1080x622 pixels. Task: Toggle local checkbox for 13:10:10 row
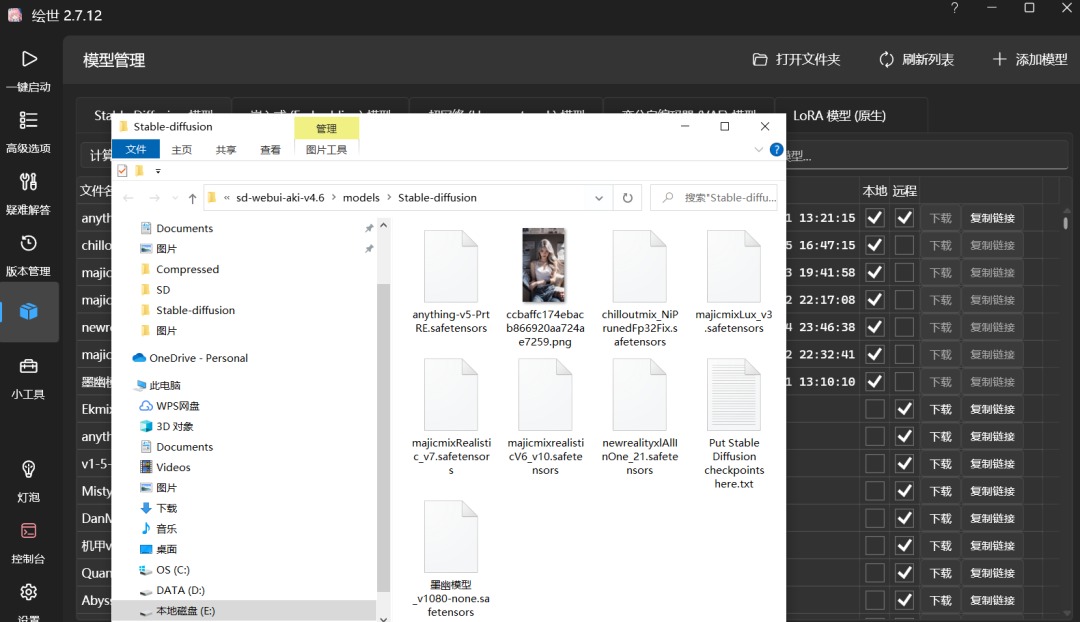pos(875,382)
